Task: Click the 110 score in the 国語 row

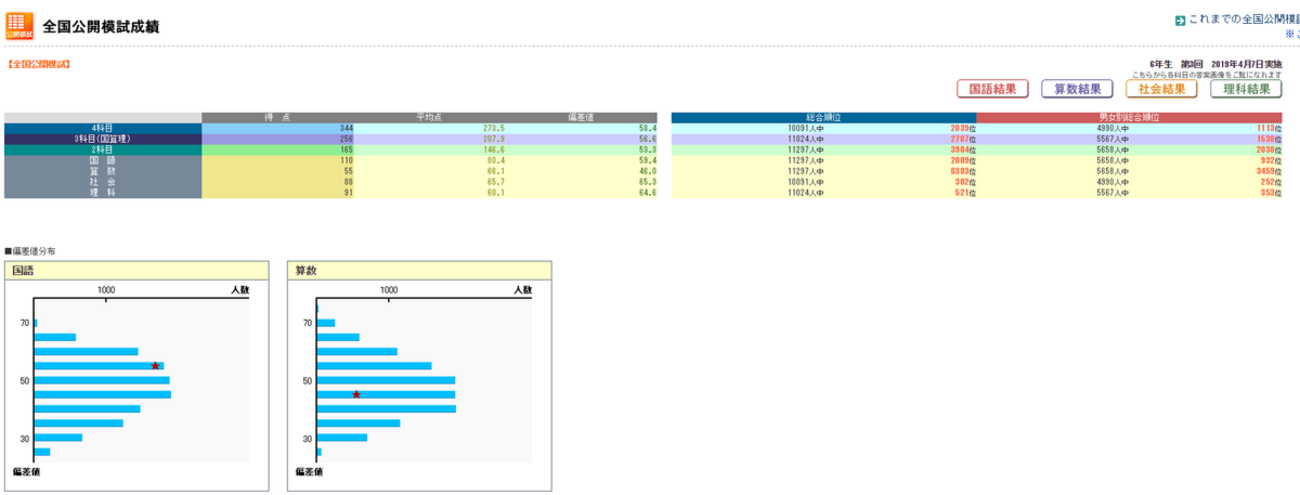Action: 346,160
